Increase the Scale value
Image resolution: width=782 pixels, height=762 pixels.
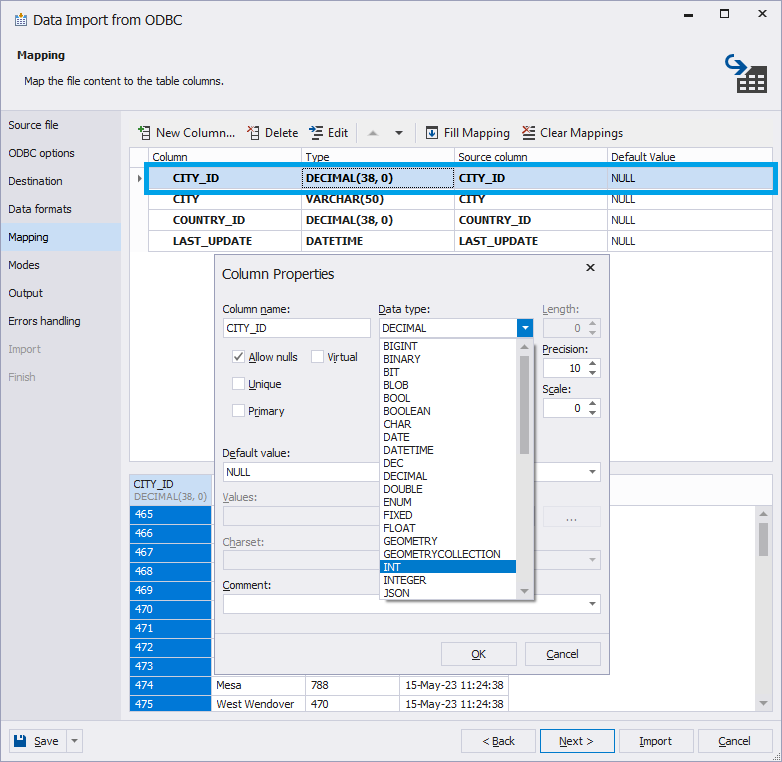(592, 403)
